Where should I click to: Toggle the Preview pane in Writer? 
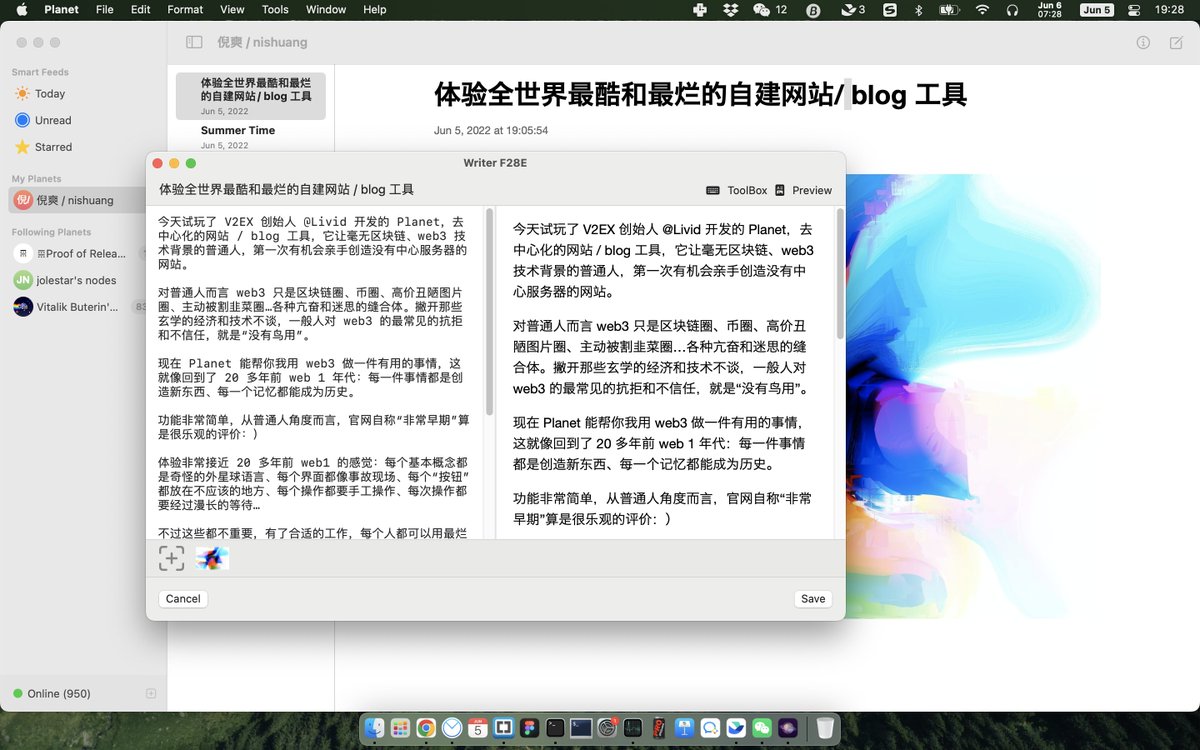[811, 190]
